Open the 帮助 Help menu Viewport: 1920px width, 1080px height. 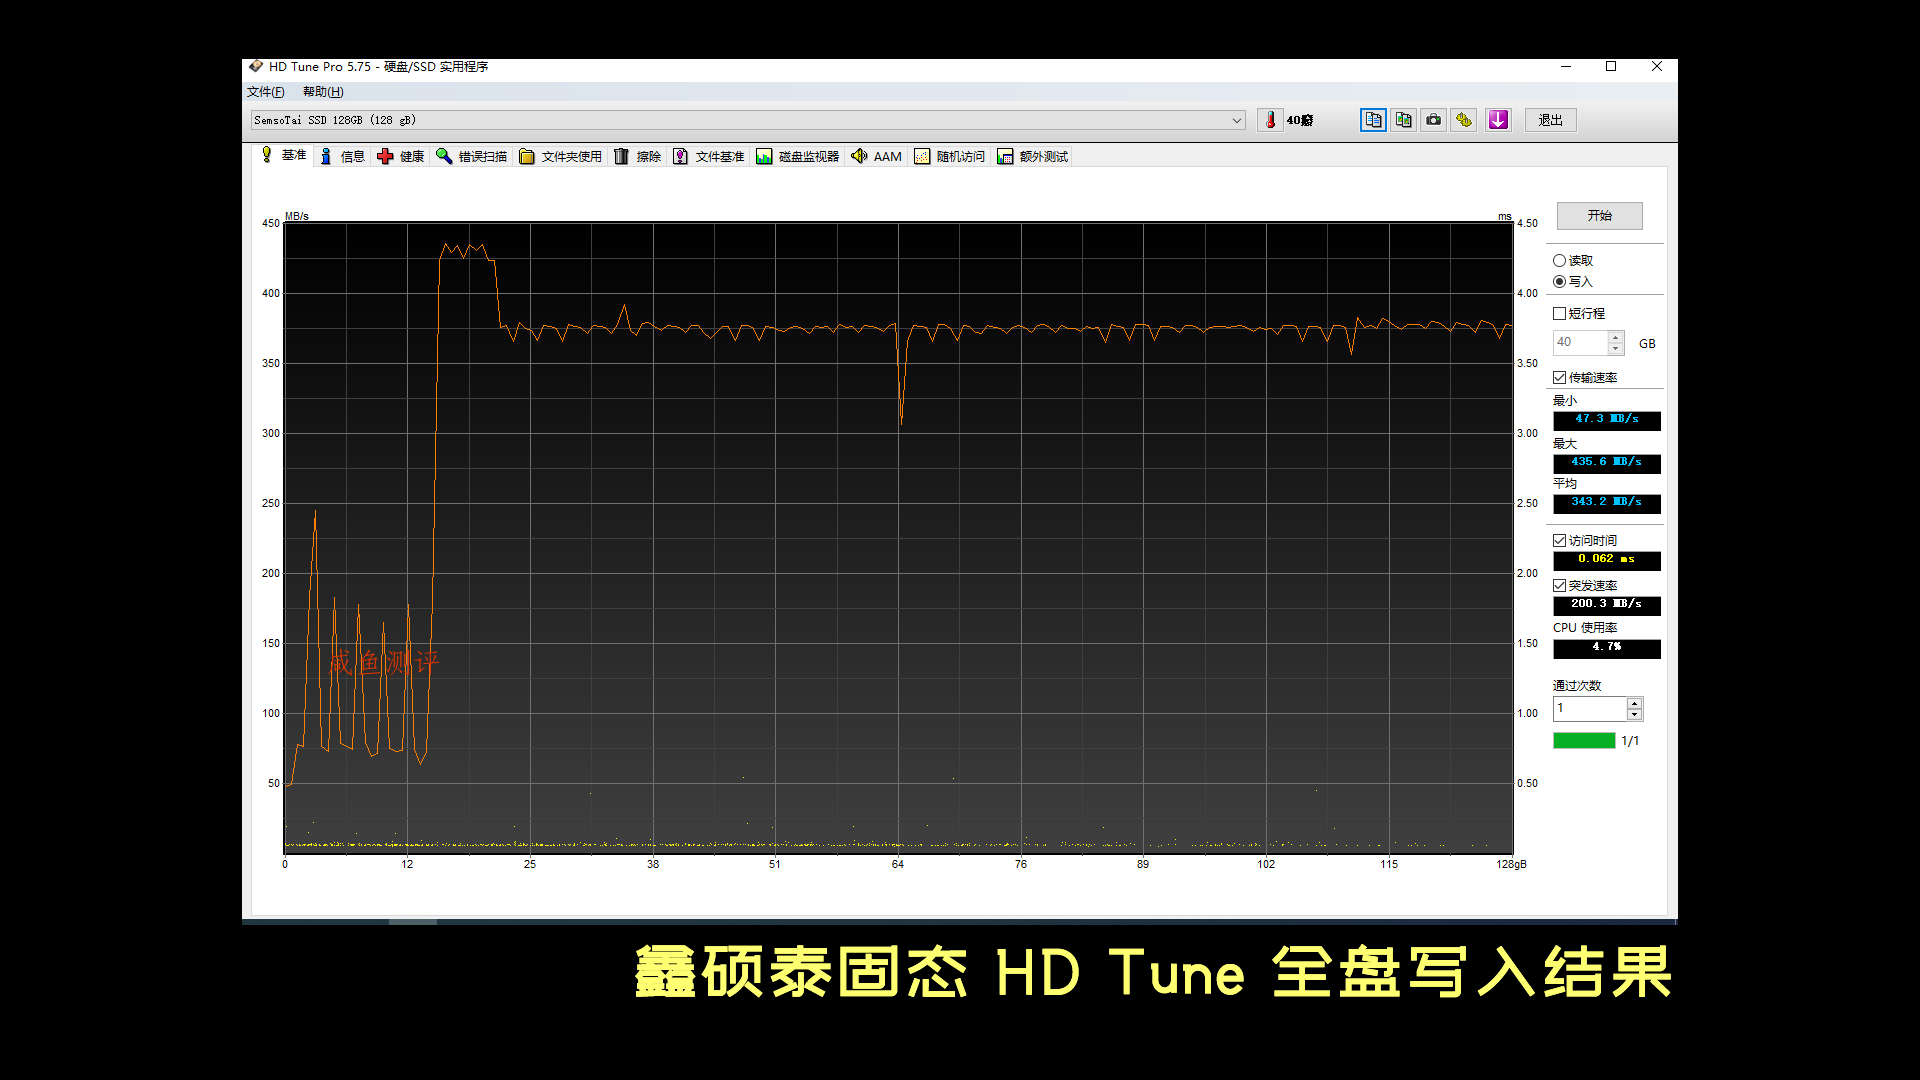coord(323,92)
